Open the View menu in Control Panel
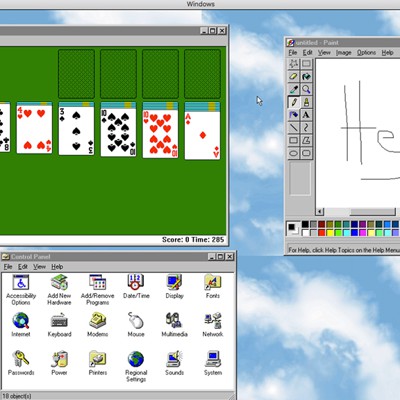The width and height of the screenshot is (400, 400). pos(39,267)
